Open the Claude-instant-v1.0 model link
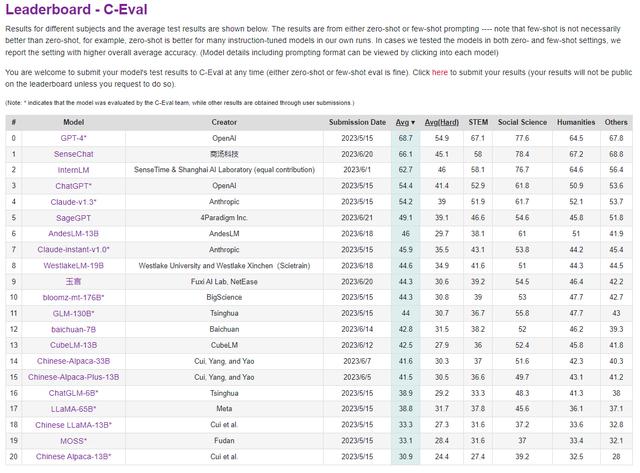640x473 pixels. pos(73,249)
